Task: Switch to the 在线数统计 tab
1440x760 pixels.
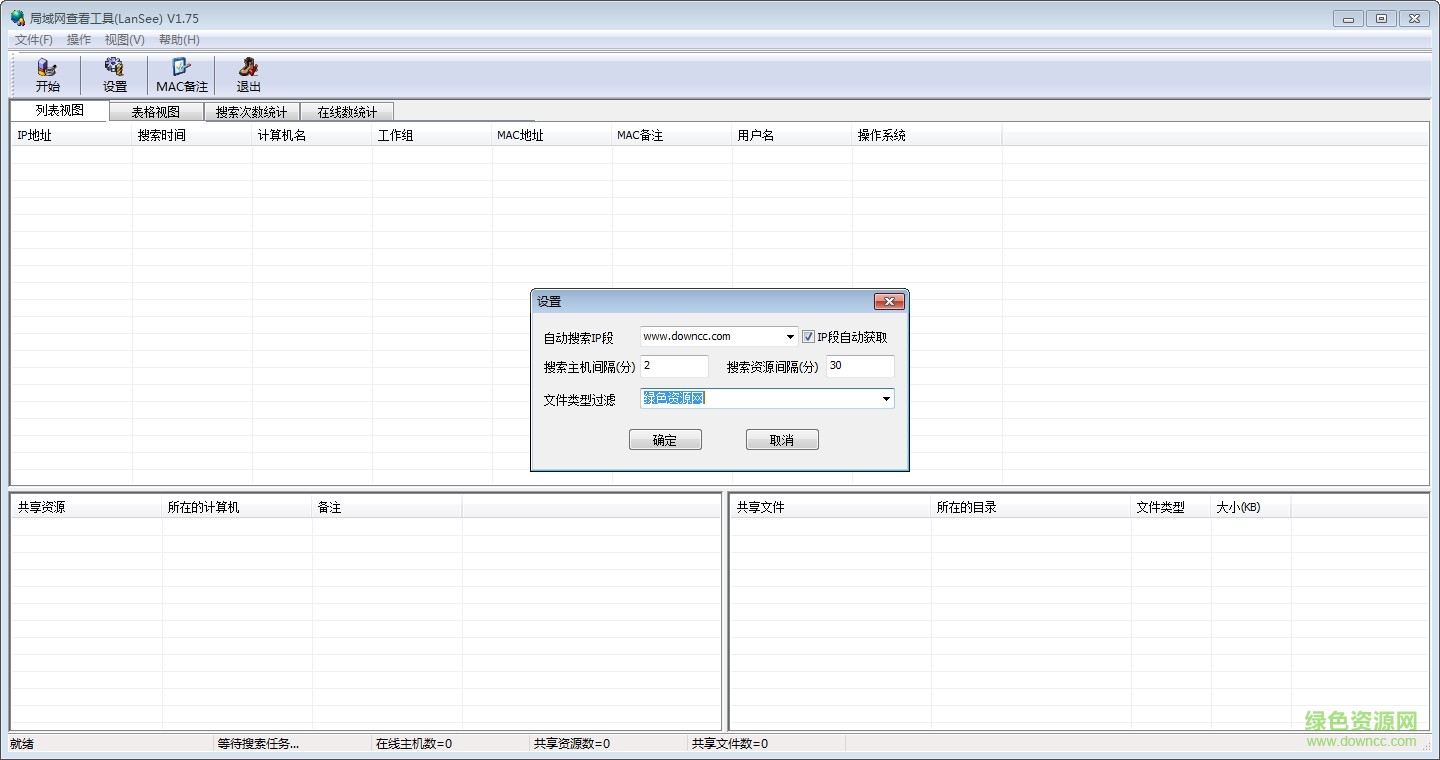Action: pos(347,112)
